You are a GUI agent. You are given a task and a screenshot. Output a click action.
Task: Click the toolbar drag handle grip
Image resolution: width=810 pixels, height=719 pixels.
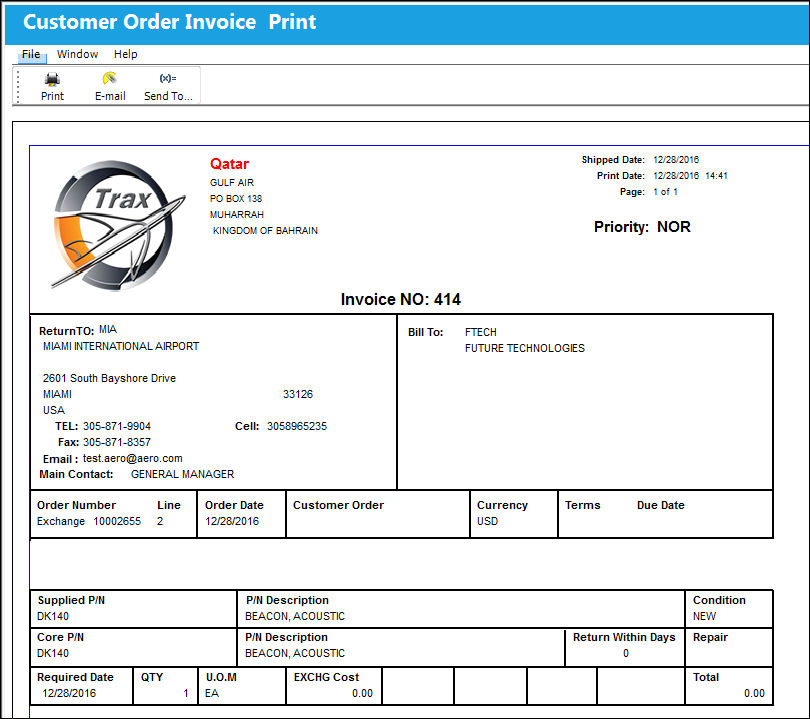click(x=18, y=86)
